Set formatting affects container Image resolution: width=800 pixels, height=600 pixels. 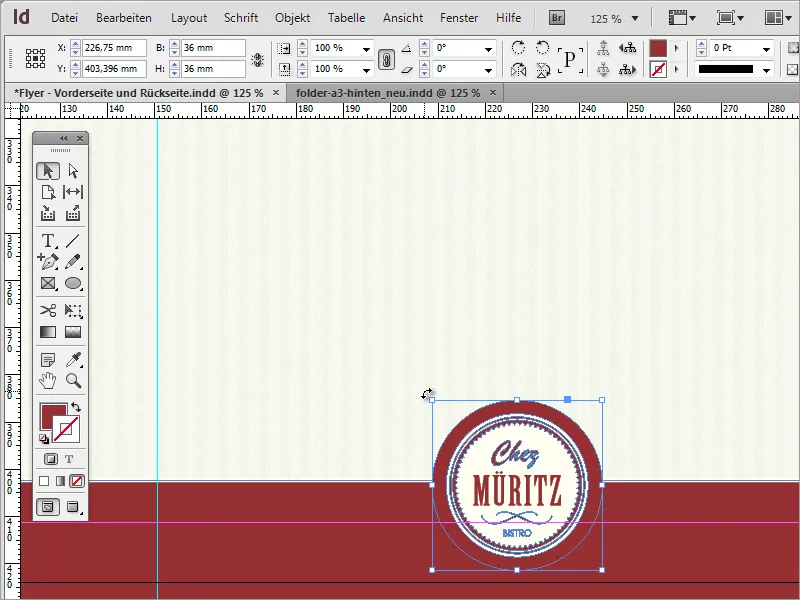(51, 459)
